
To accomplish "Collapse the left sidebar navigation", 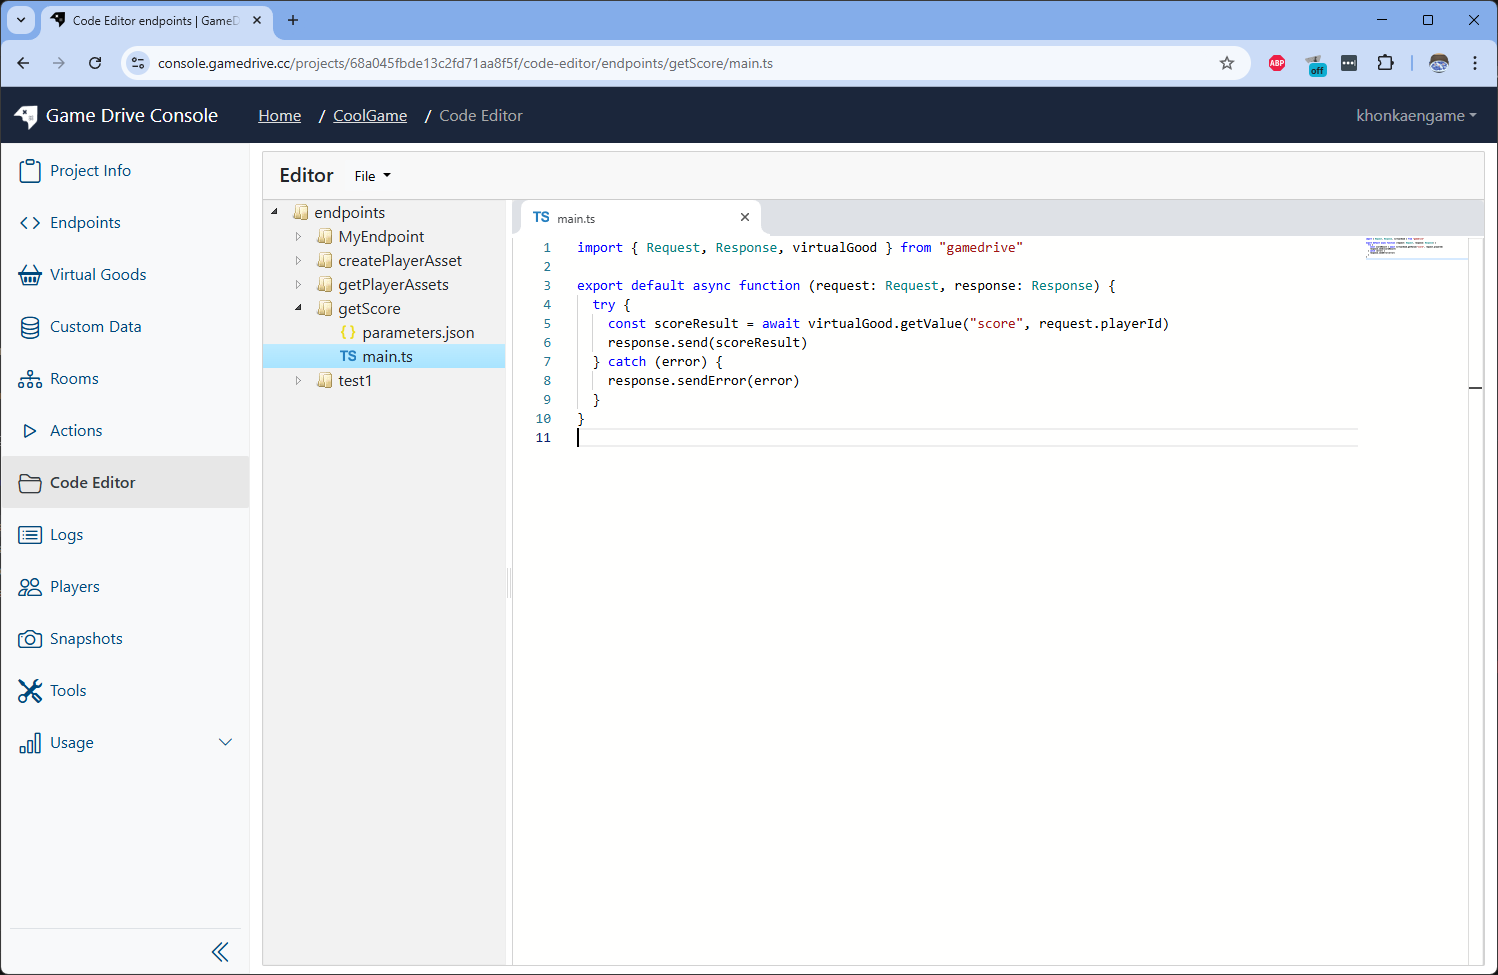I will pos(220,951).
